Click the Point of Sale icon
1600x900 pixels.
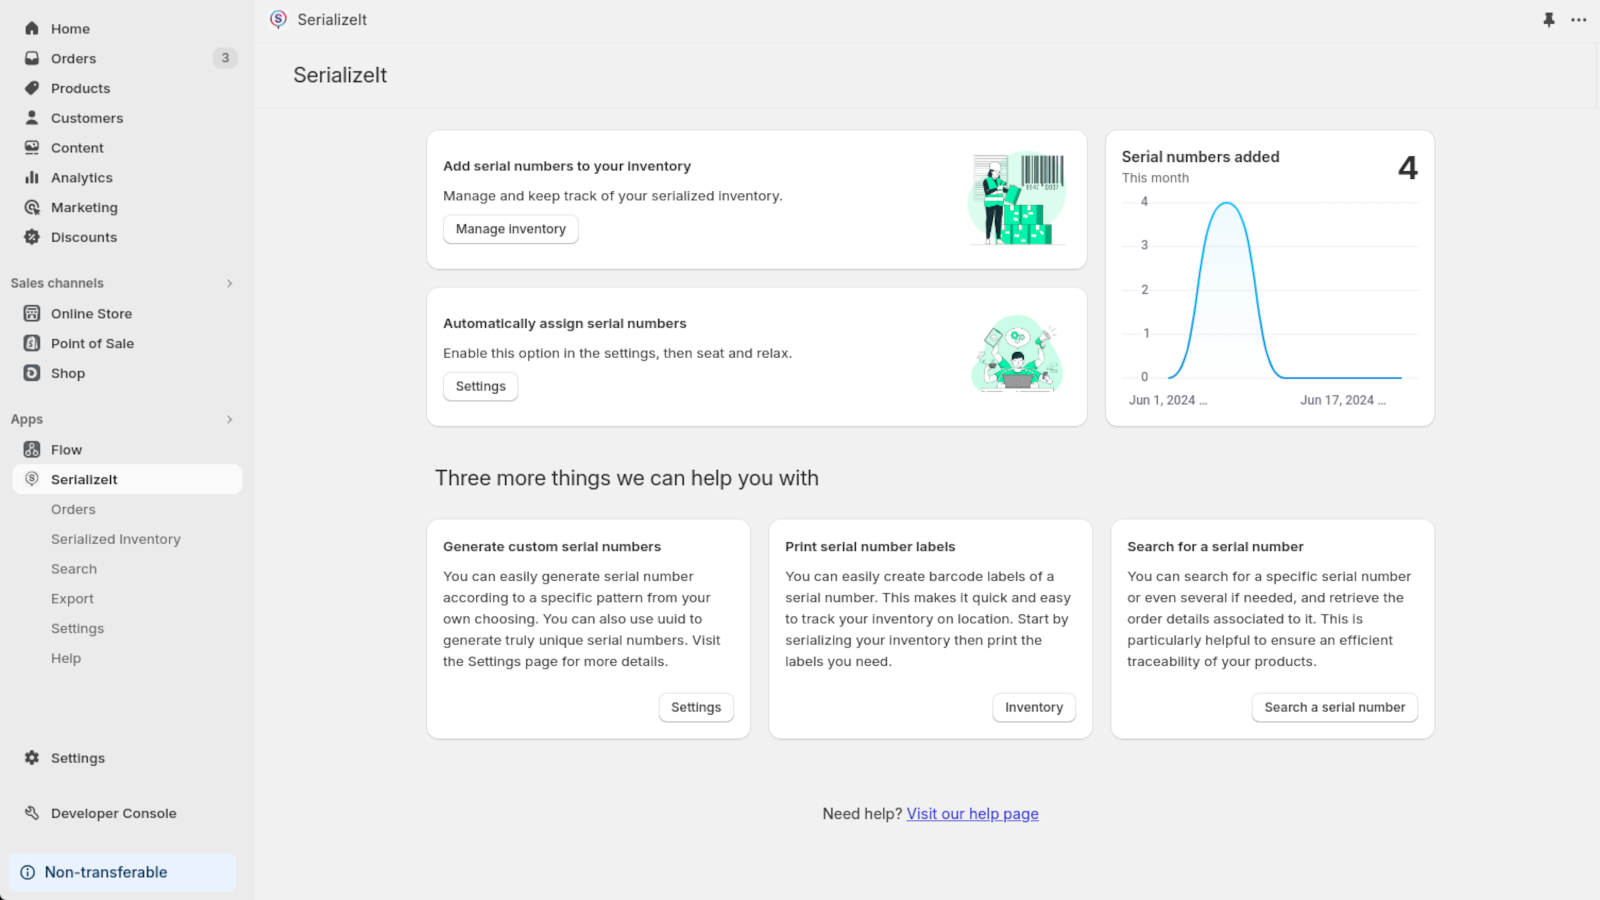tap(32, 343)
